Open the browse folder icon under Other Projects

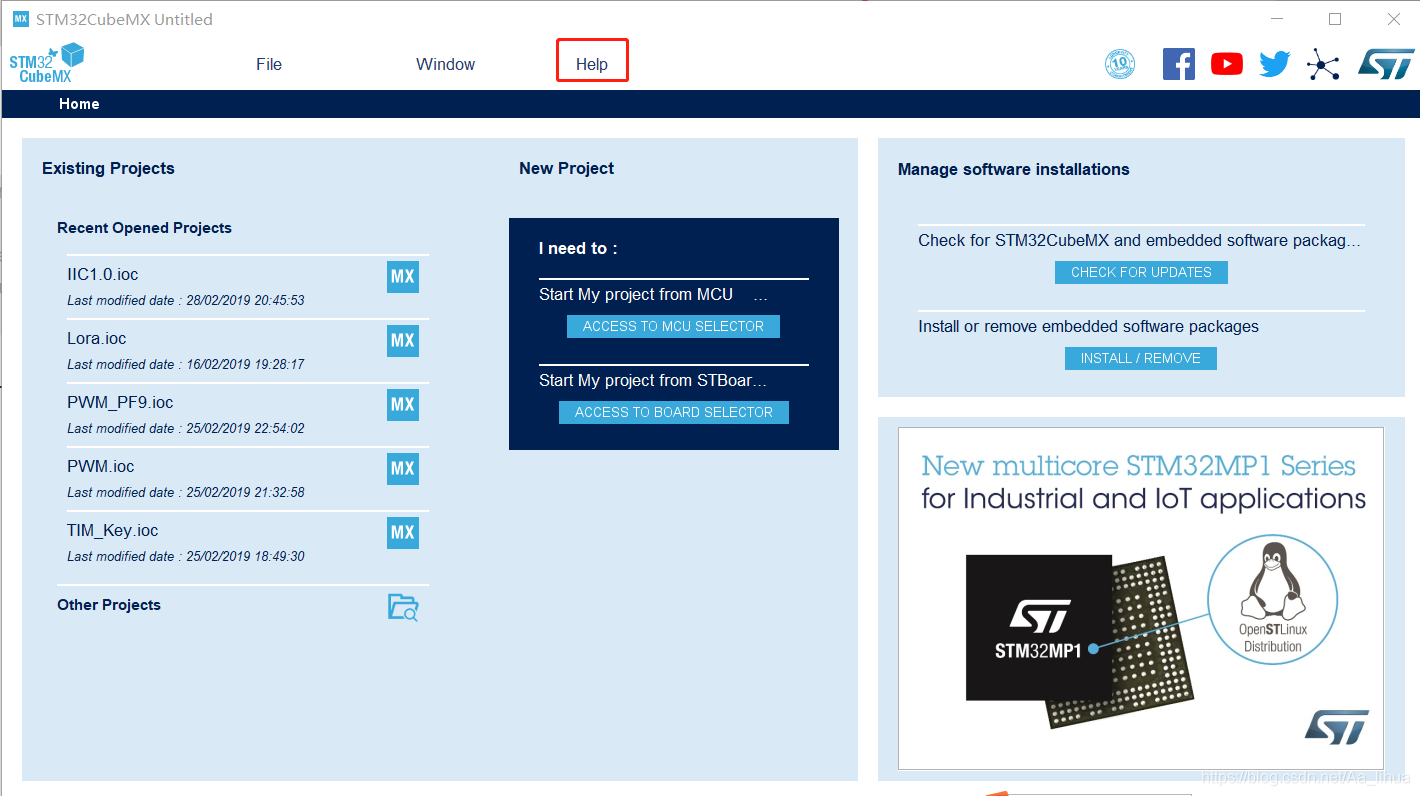[402, 607]
